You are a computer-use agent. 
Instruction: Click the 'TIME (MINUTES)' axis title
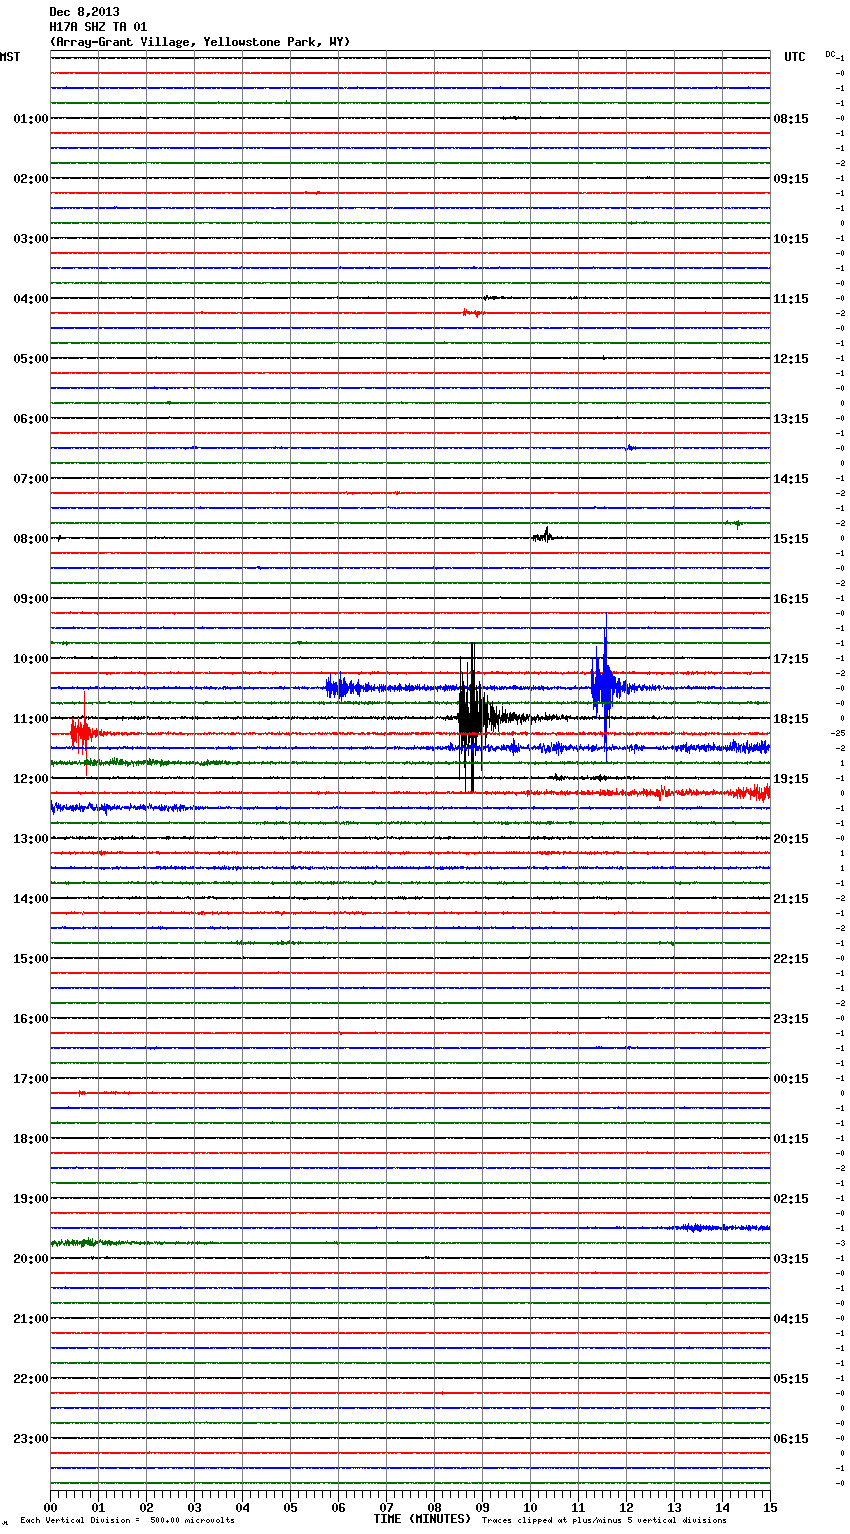click(422, 1519)
